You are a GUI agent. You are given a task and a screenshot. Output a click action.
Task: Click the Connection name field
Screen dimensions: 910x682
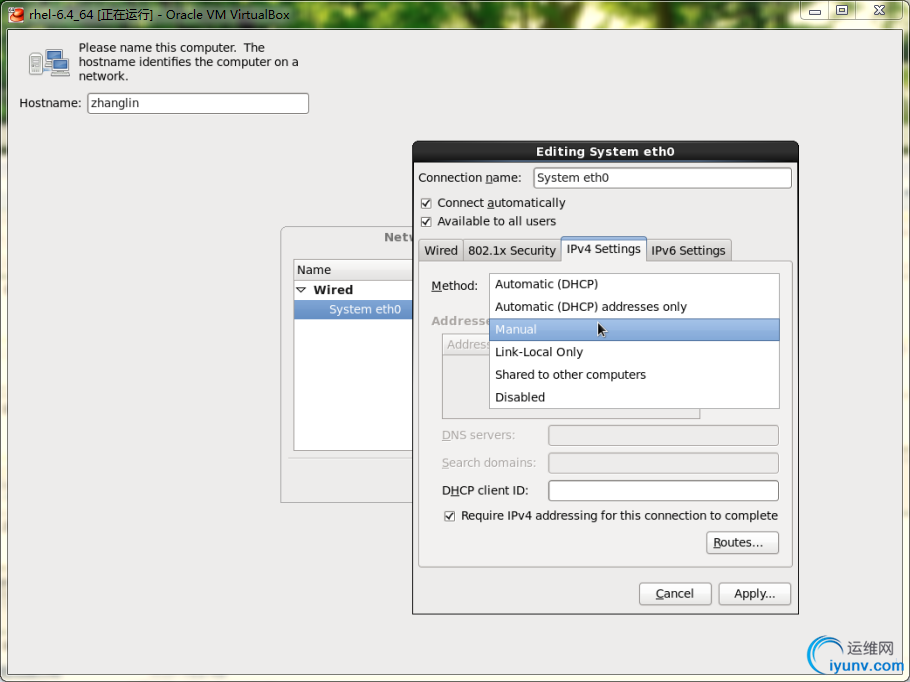tap(662, 178)
